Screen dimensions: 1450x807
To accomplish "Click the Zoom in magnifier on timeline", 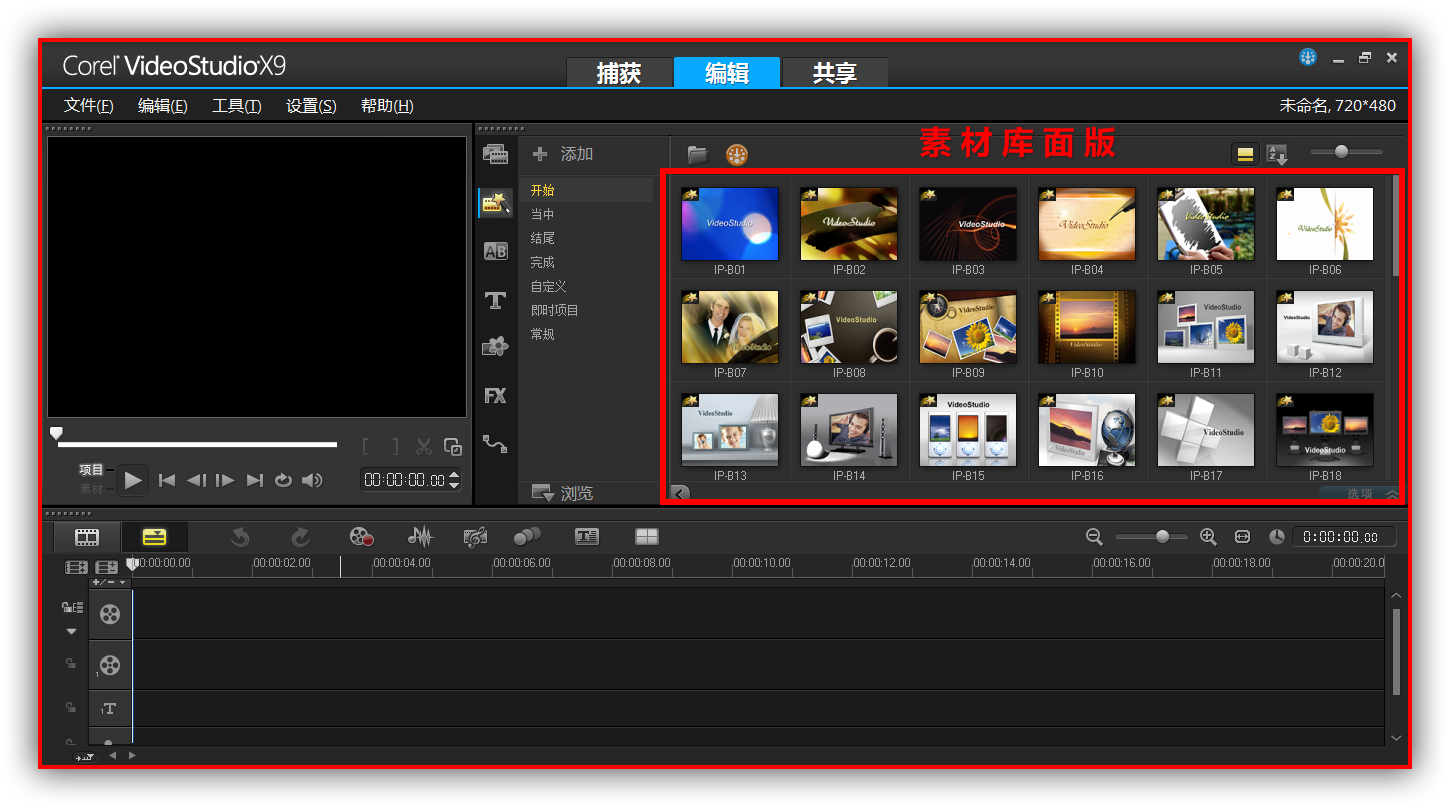I will coord(1208,537).
